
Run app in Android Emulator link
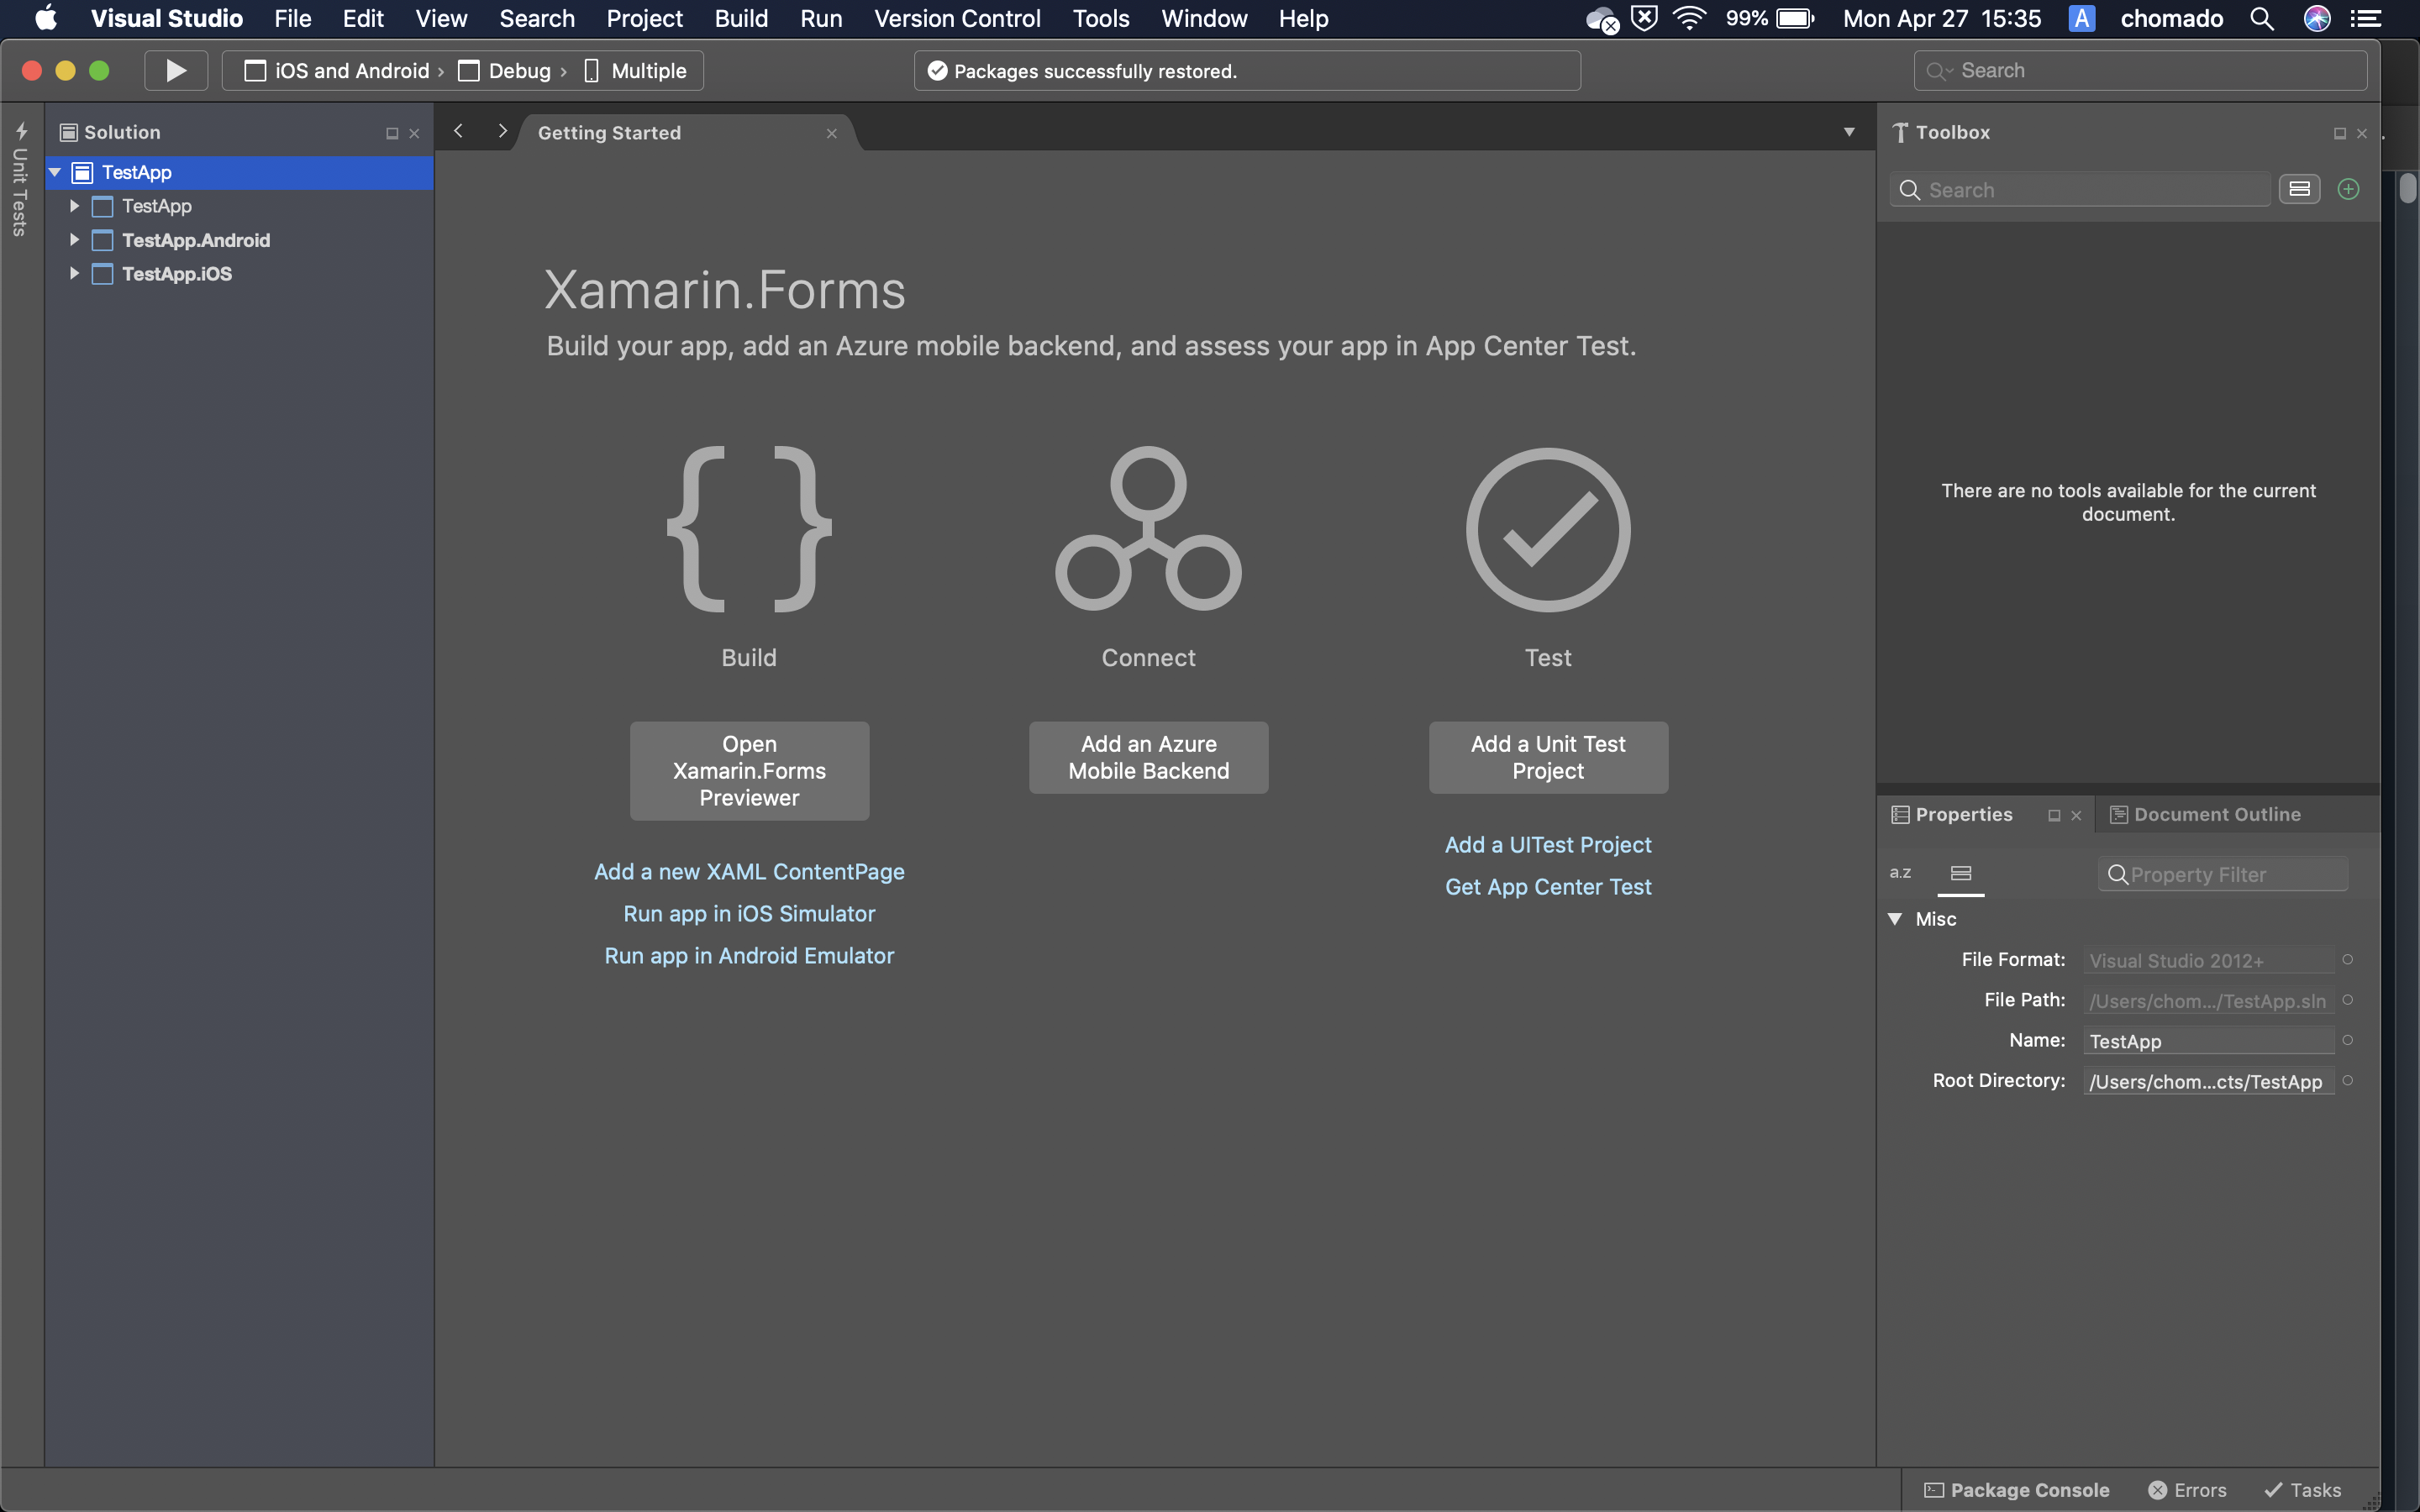click(749, 956)
